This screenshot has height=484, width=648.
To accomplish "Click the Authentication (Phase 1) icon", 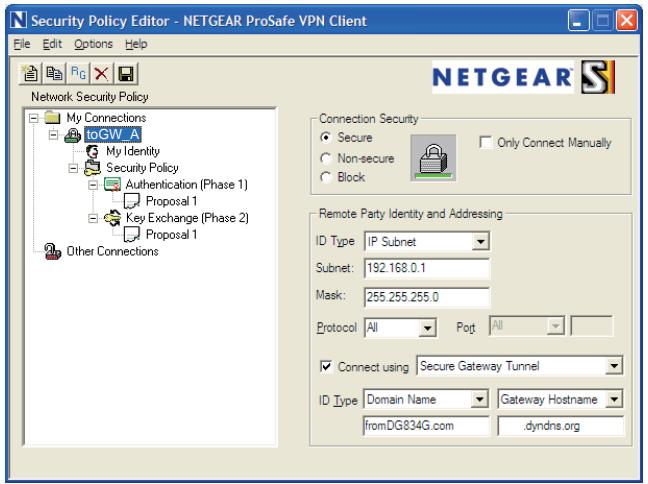I will 112,184.
